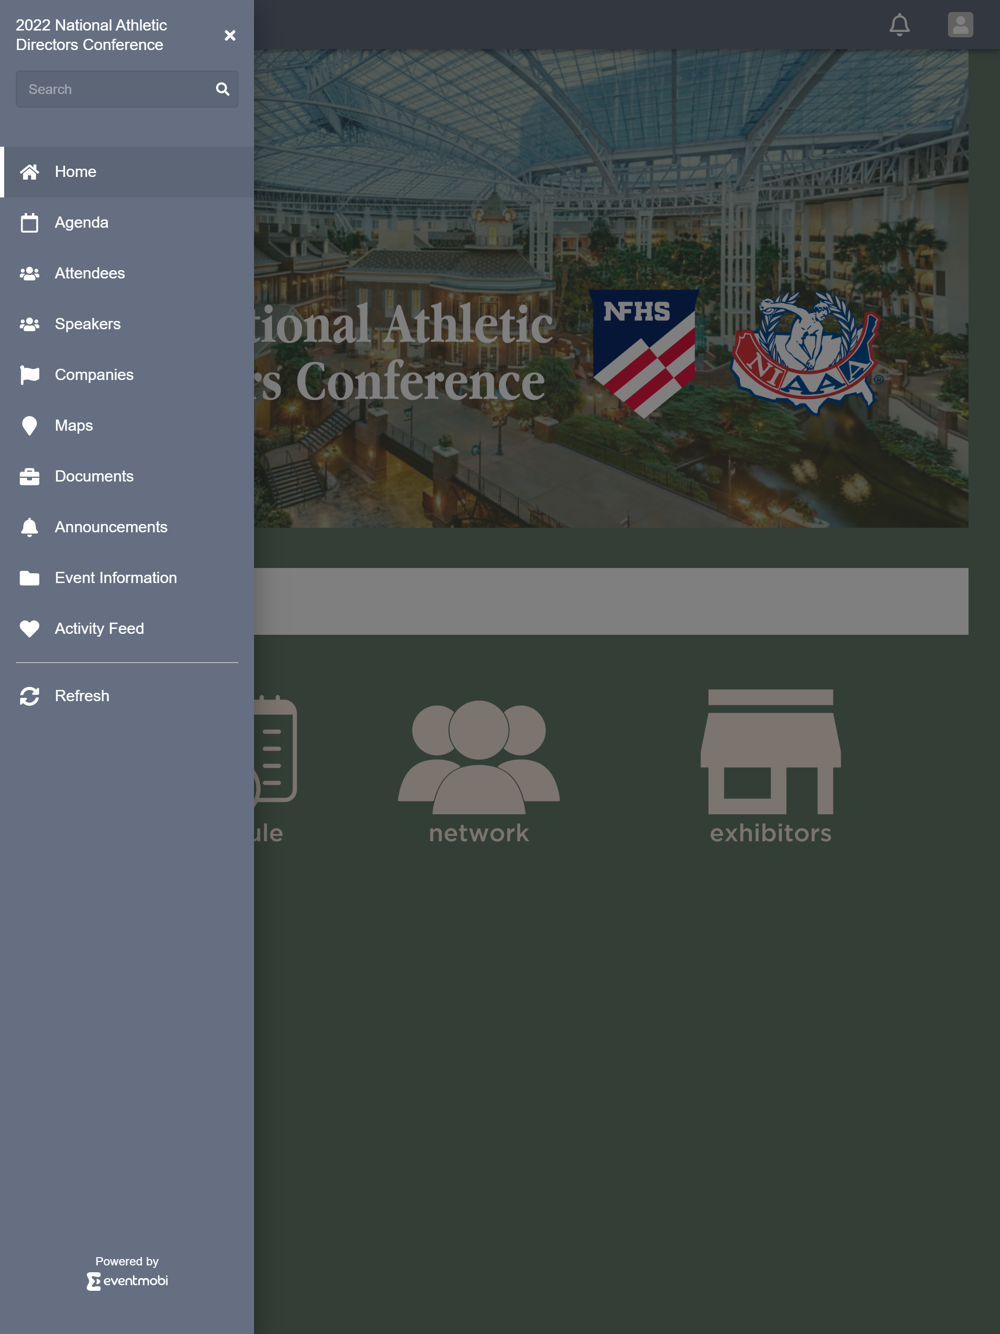
Task: Click the Event Information folder icon
Action: point(30,578)
